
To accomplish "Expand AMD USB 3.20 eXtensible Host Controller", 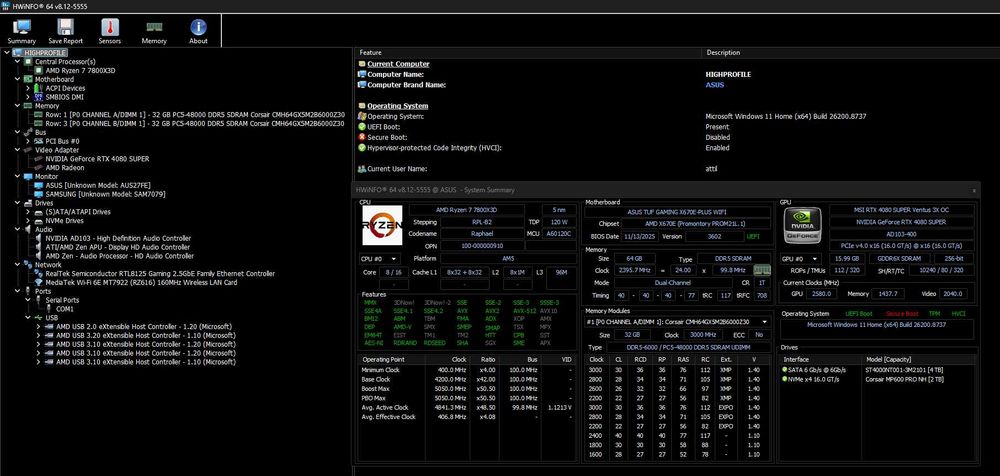I will (39, 335).
